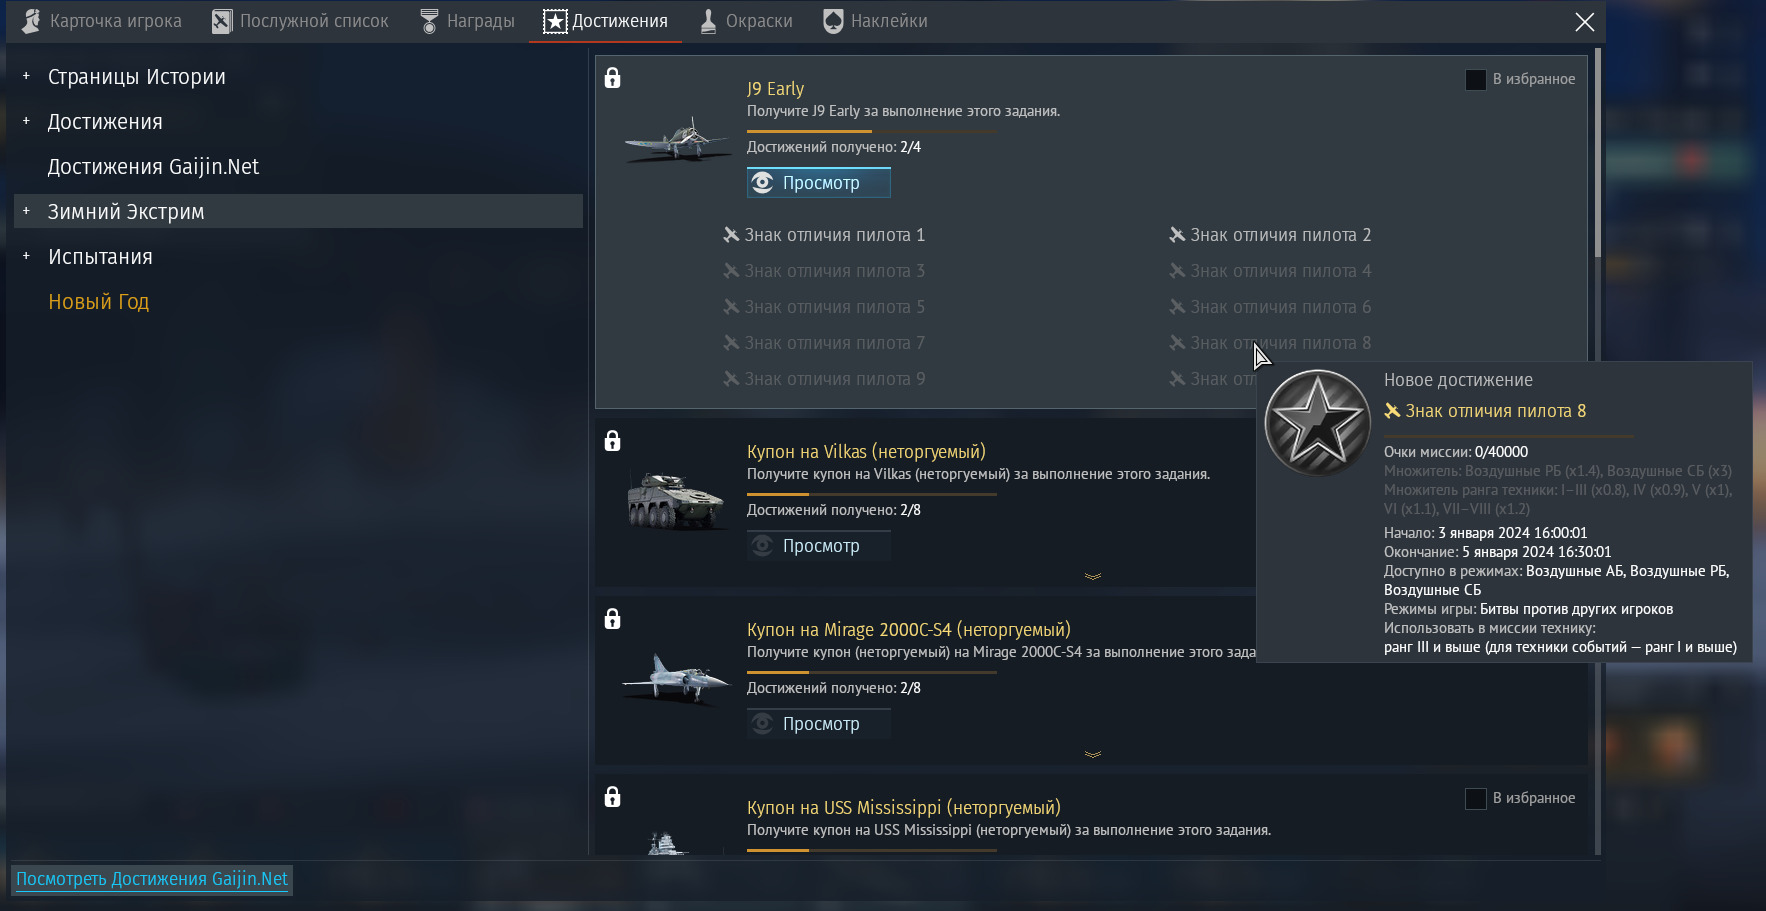Open the Окраски tab
Image resolution: width=1766 pixels, height=911 pixels.
745,21
